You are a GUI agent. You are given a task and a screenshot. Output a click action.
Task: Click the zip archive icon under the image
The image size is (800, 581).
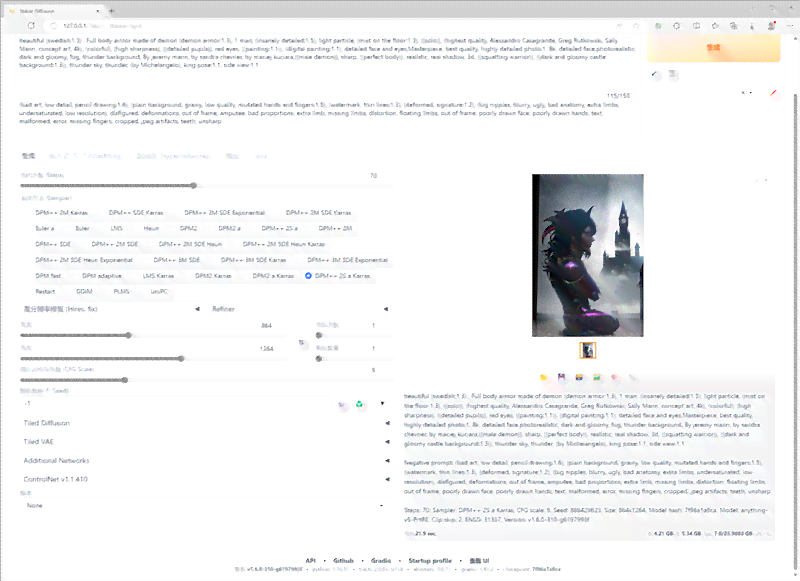pos(579,377)
